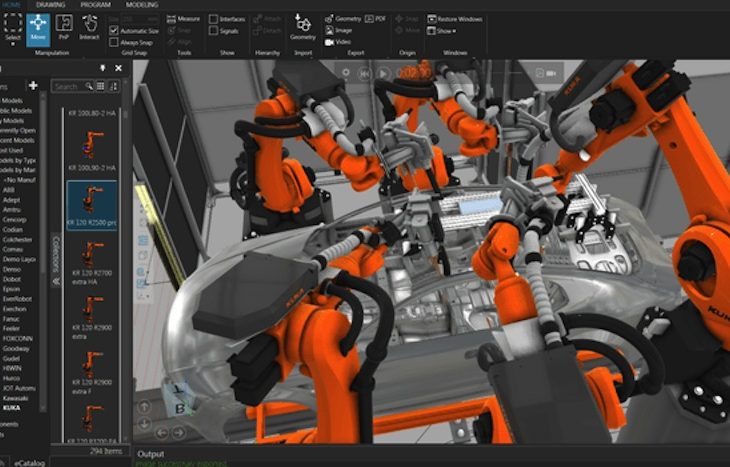Reset the simulation
This screenshot has width=730, height=467.
pyautogui.click(x=365, y=73)
